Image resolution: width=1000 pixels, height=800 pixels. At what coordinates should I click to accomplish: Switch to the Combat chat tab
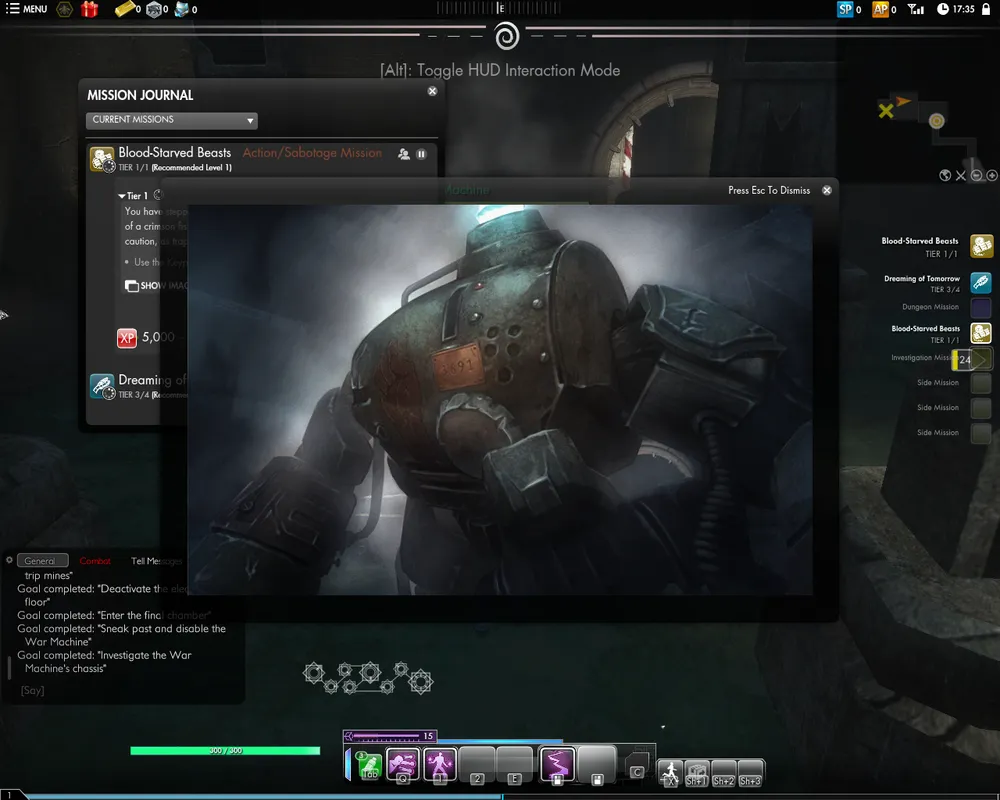click(x=95, y=561)
